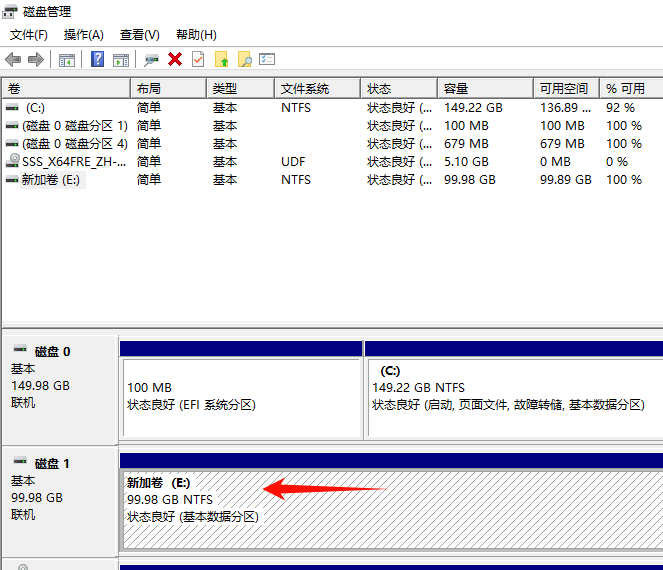Select the (C:) volume row
Image resolution: width=663 pixels, height=570 pixels.
[x=333, y=108]
